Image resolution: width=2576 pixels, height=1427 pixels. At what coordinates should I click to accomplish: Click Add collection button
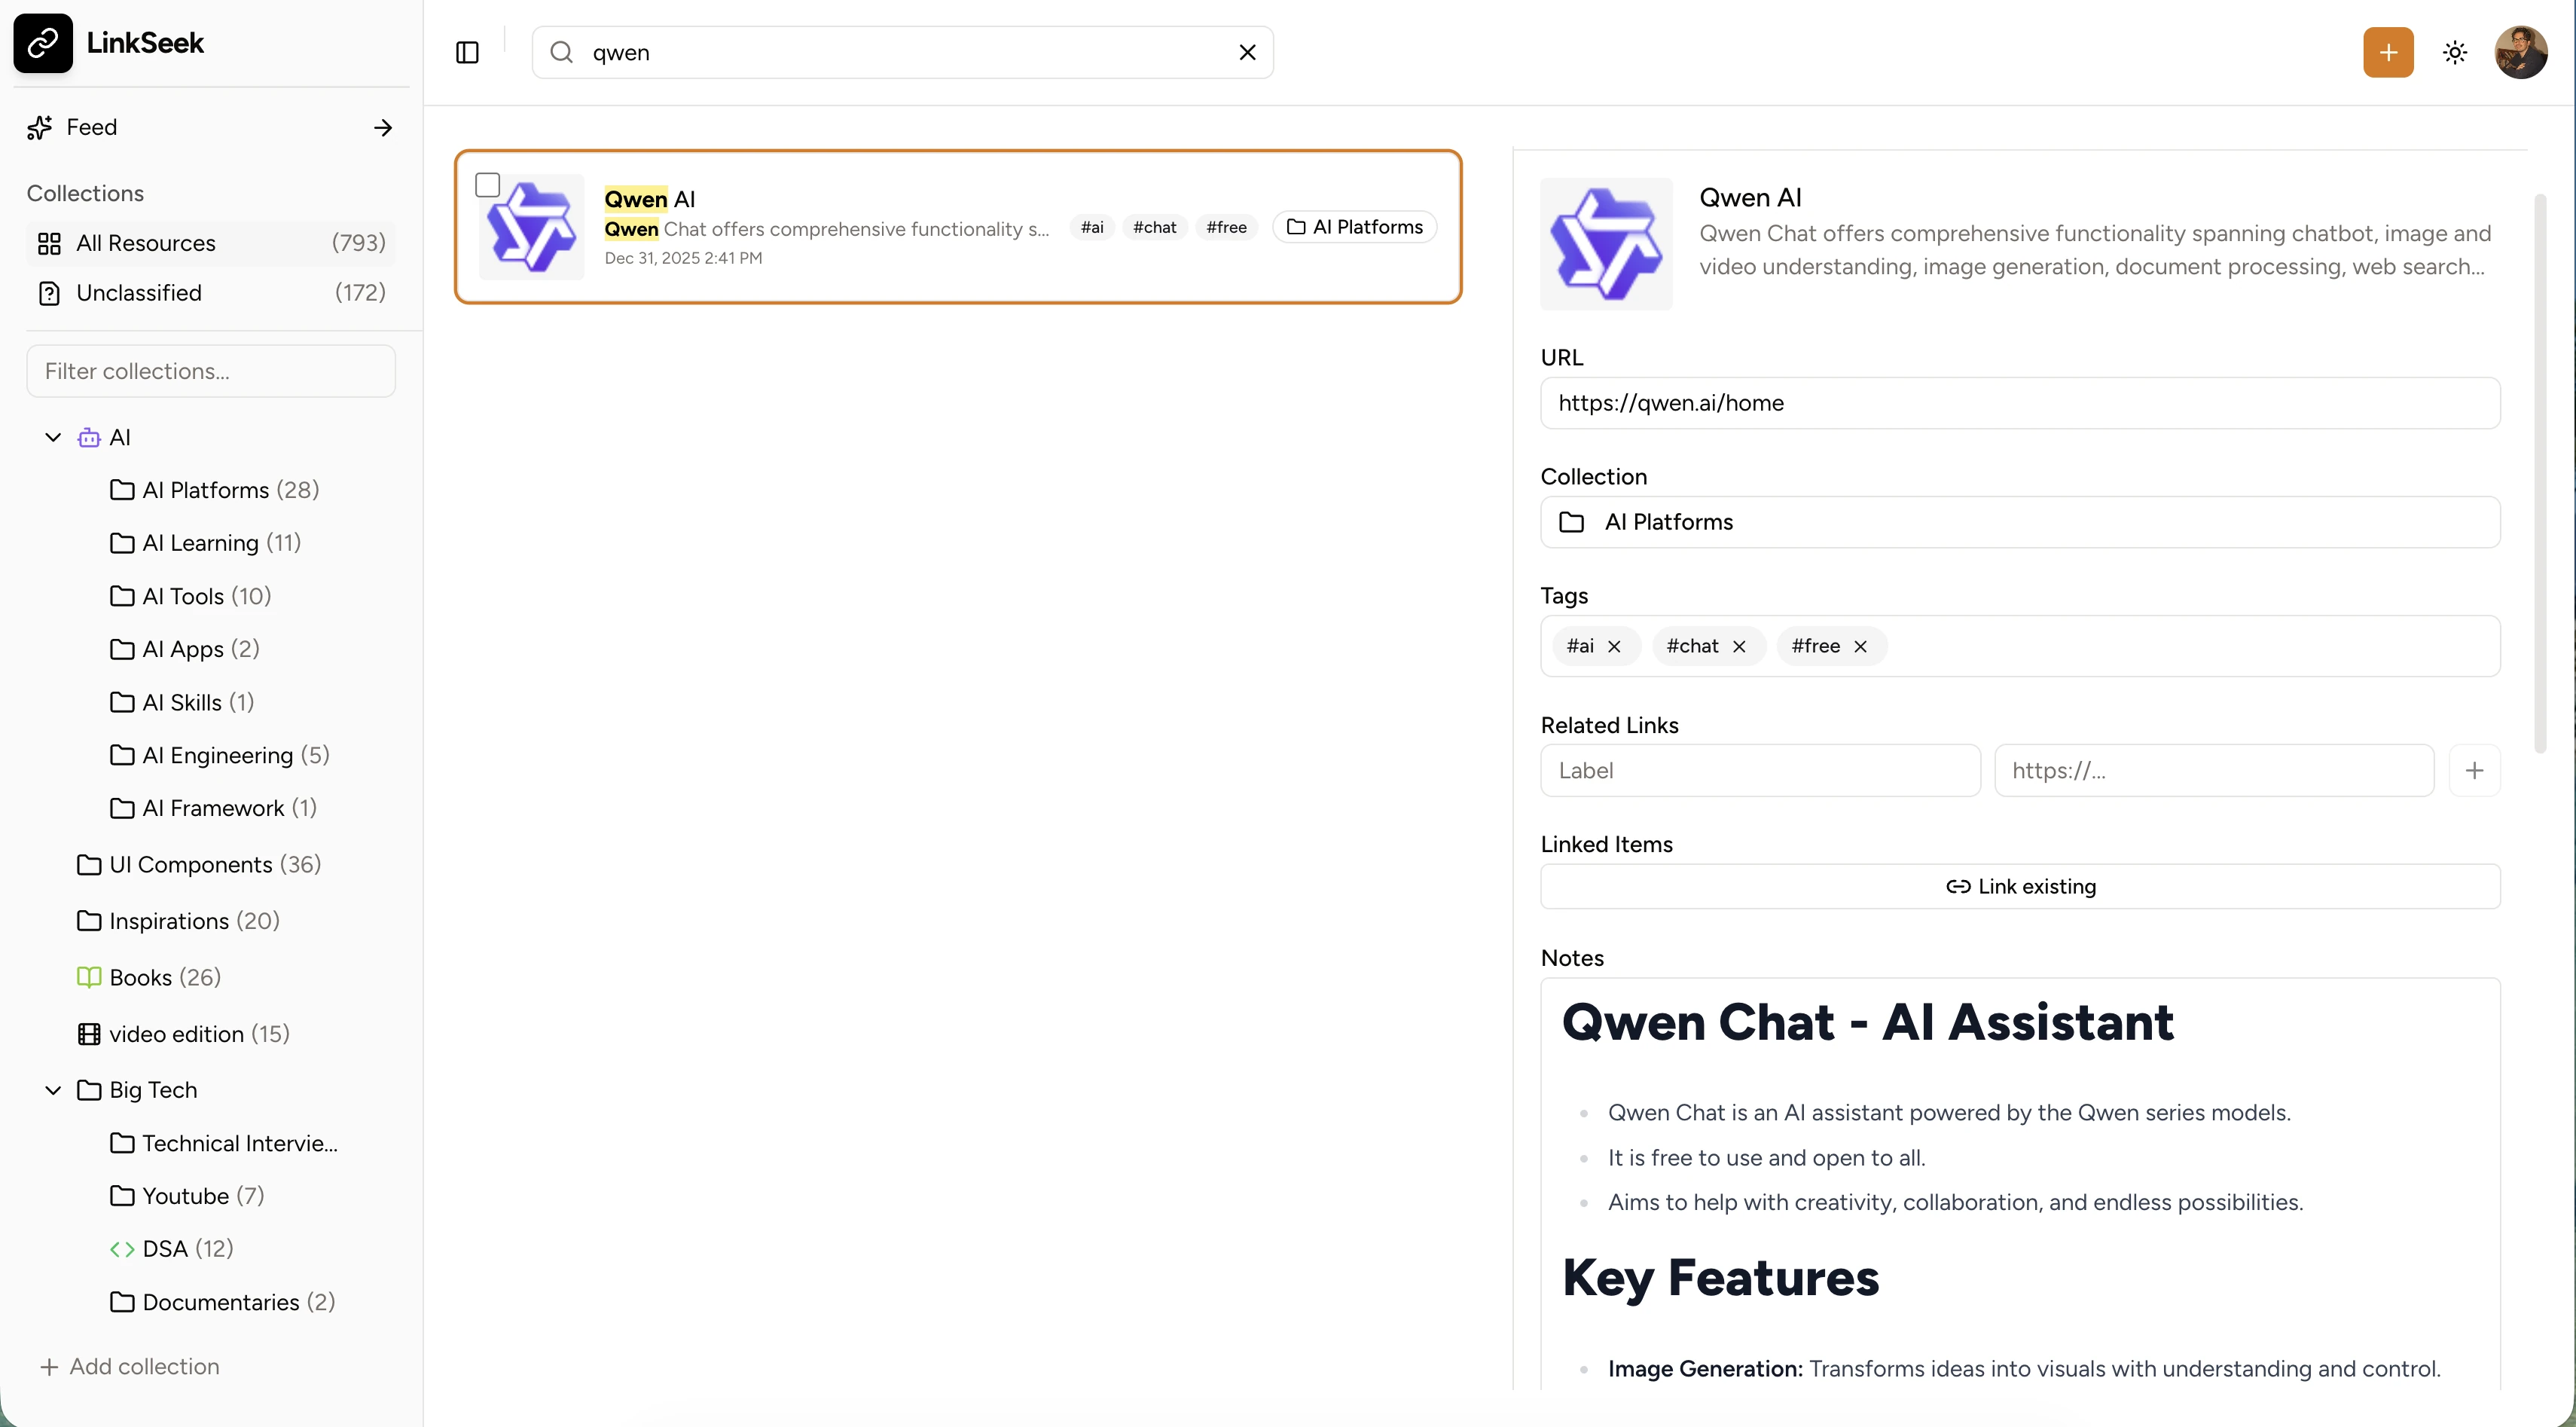(x=130, y=1366)
